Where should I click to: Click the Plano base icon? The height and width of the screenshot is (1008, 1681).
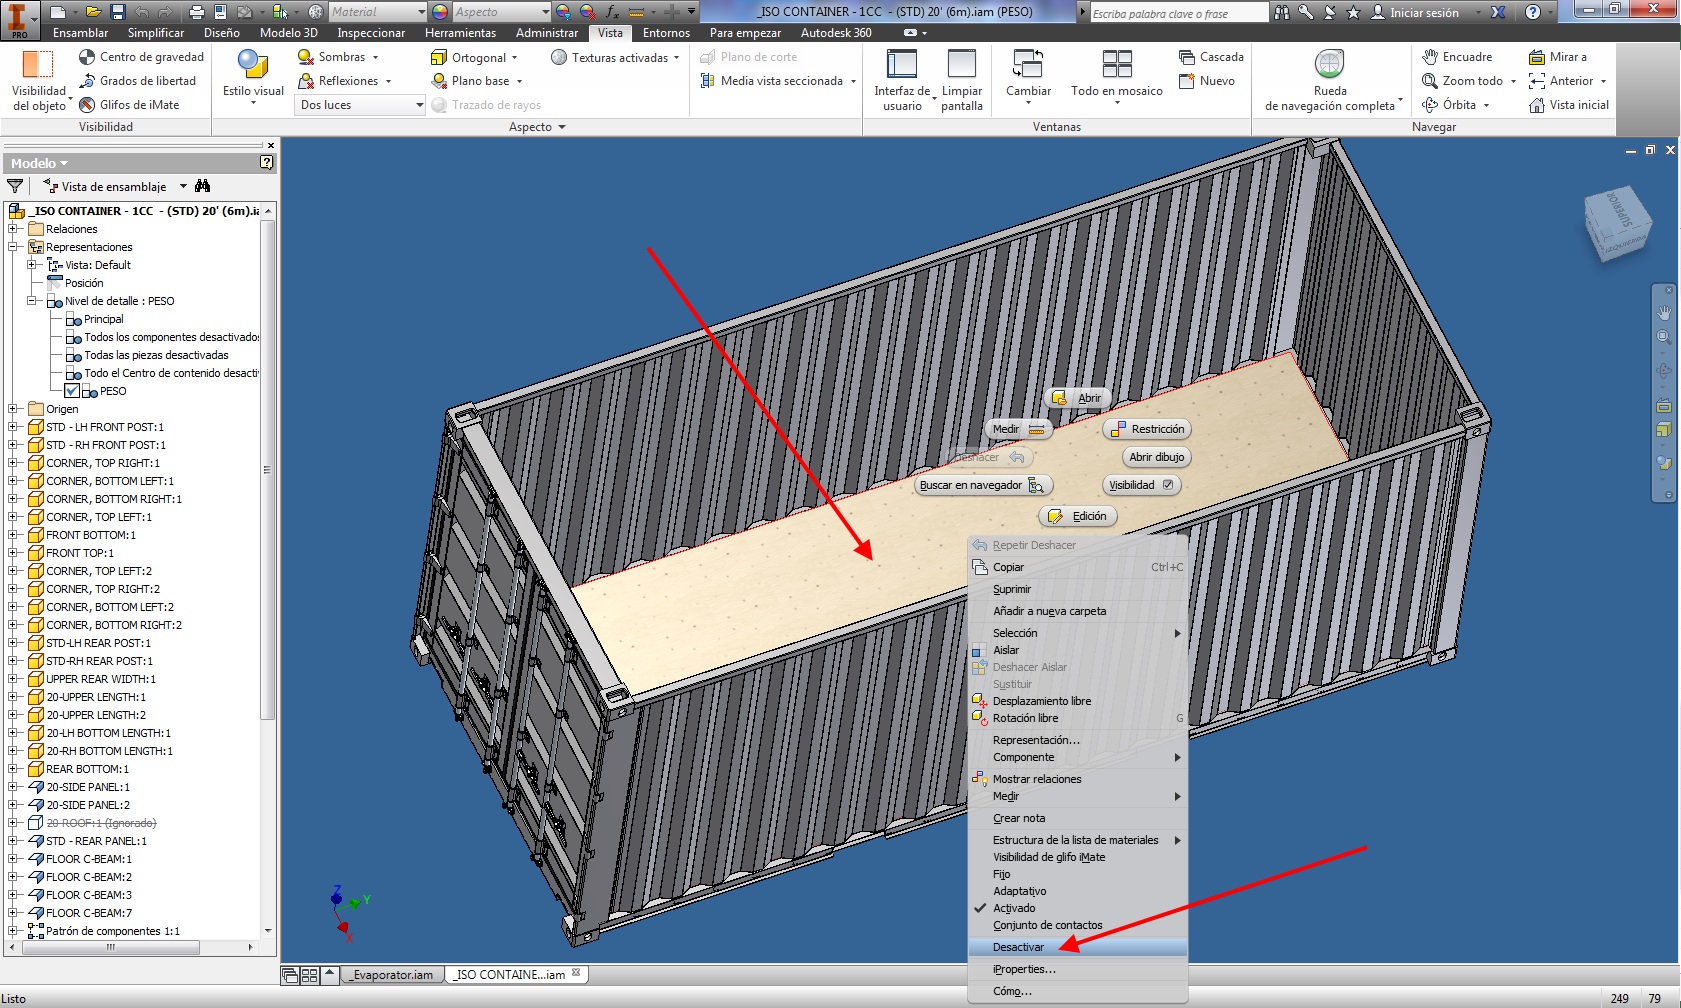point(438,81)
